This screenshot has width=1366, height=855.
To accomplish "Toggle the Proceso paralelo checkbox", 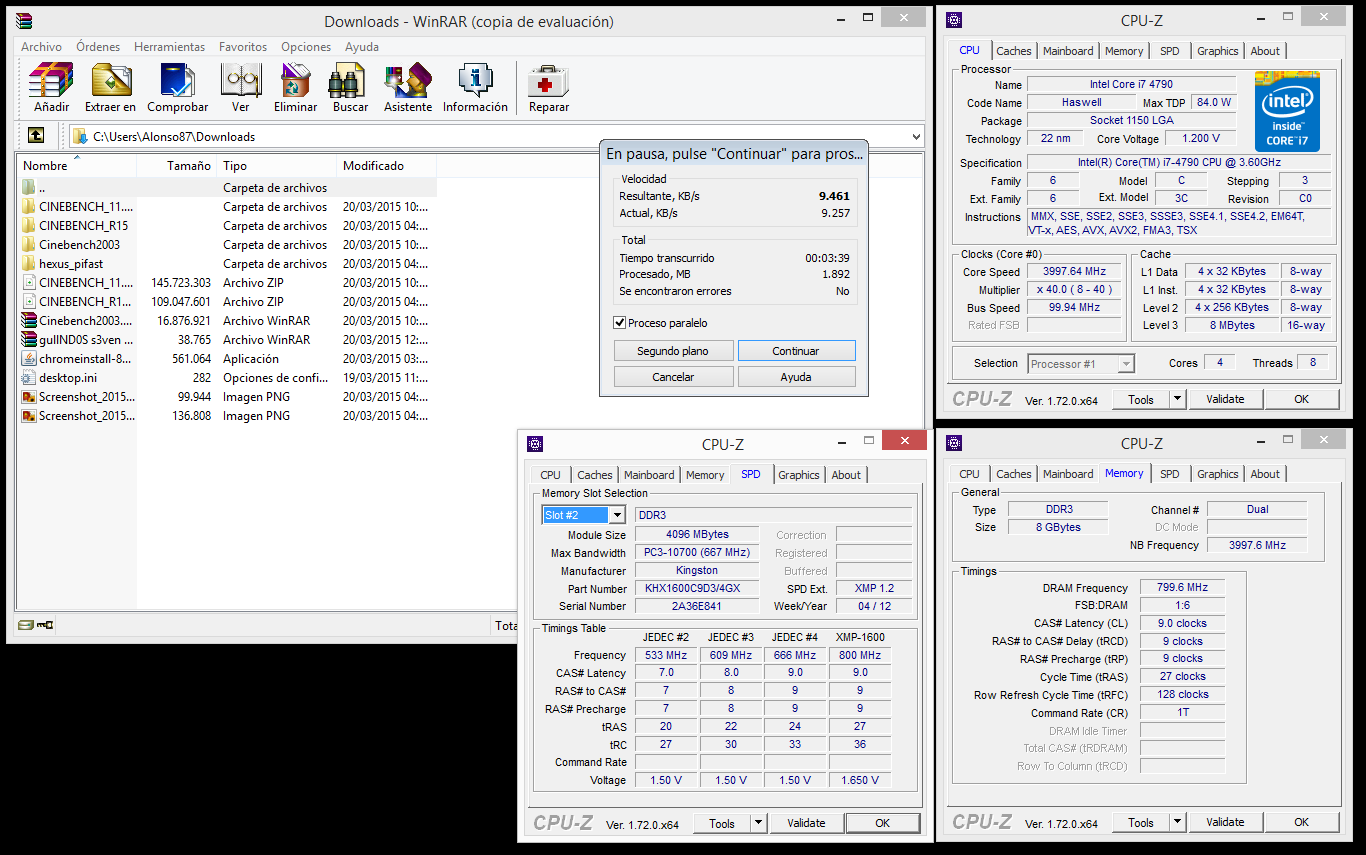I will coord(620,323).
